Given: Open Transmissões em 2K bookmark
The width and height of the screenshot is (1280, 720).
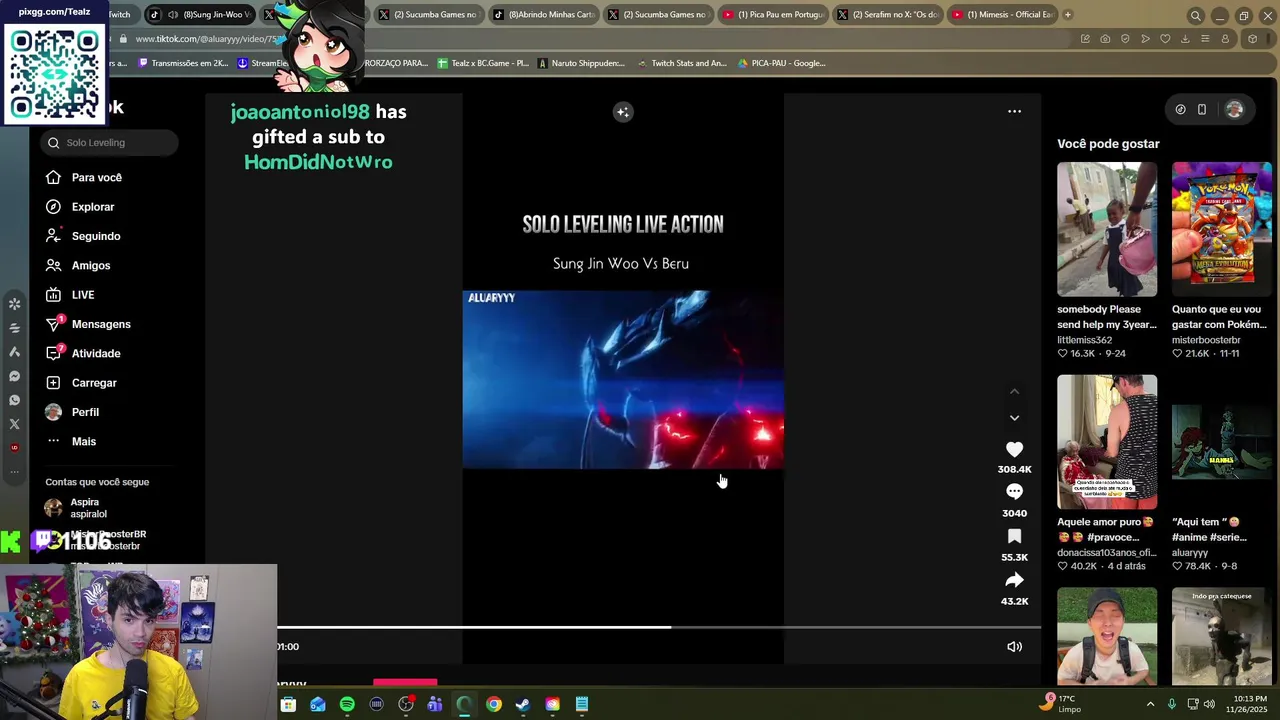Looking at the screenshot, I should coord(183,63).
